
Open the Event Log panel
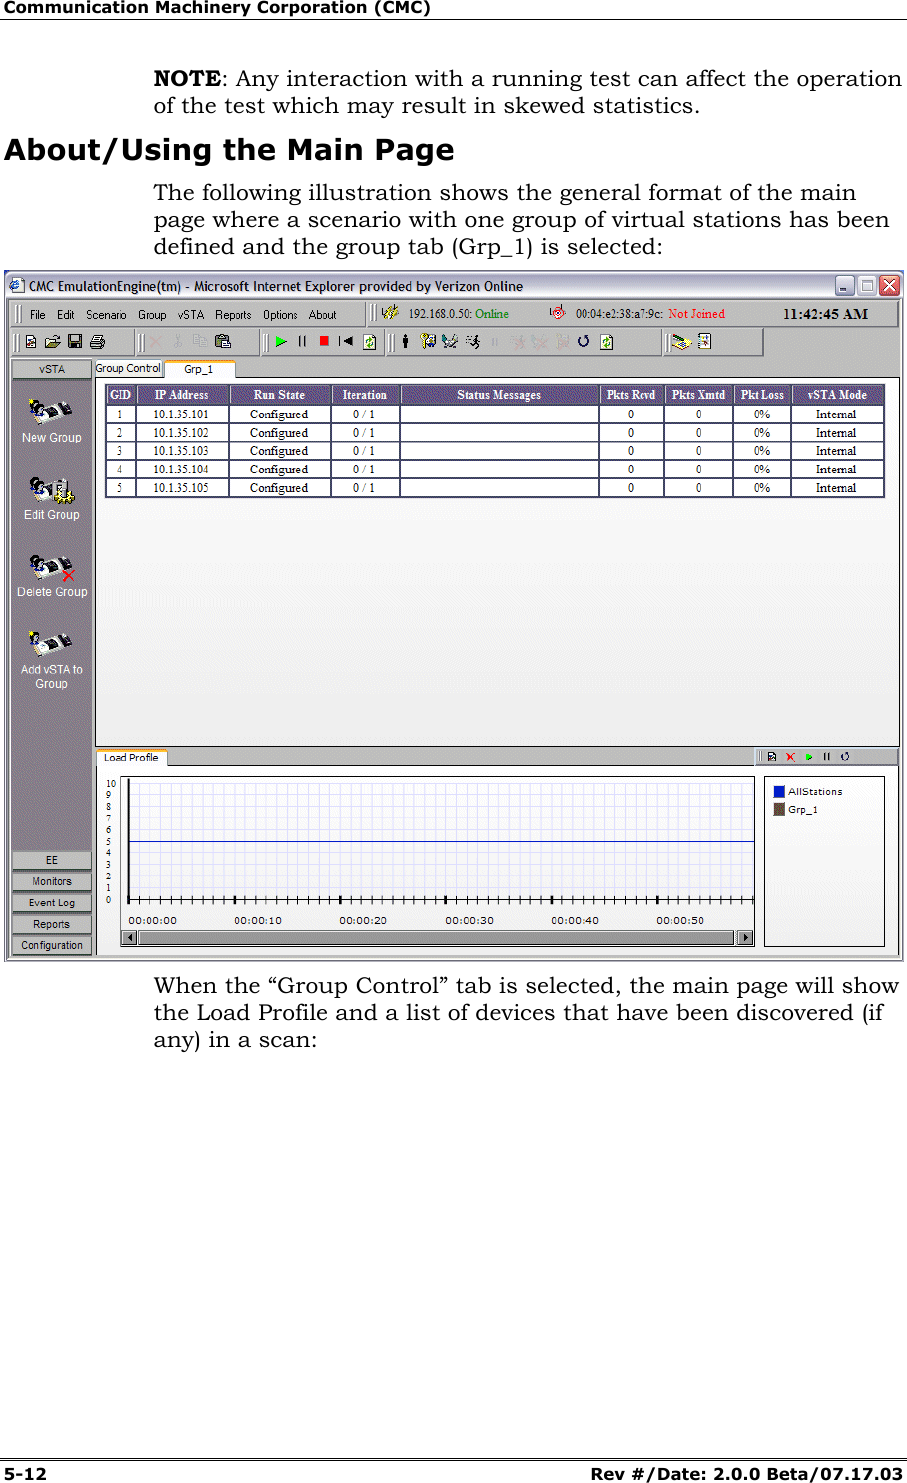(51, 902)
